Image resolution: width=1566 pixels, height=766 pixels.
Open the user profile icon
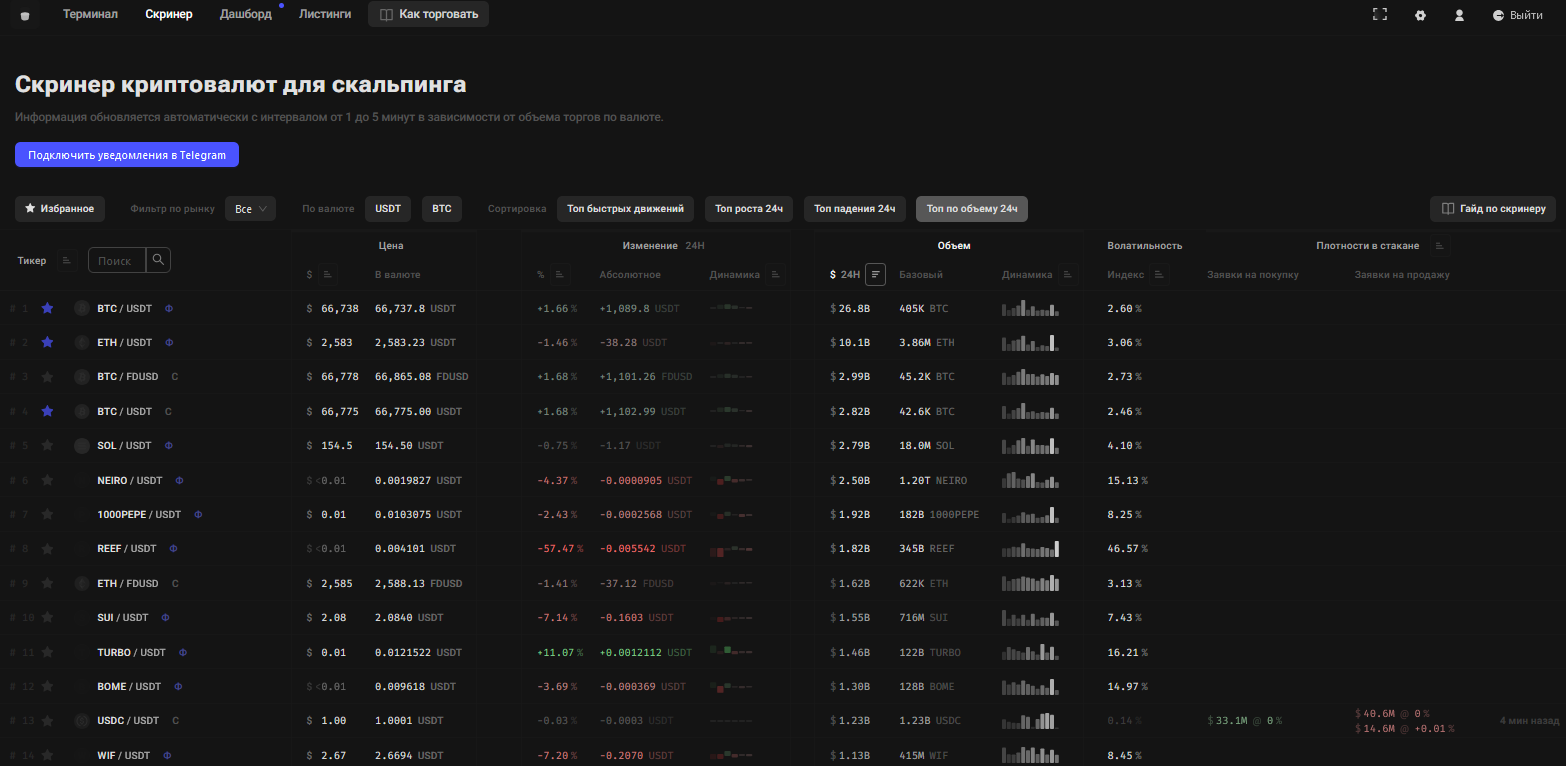[x=1459, y=15]
